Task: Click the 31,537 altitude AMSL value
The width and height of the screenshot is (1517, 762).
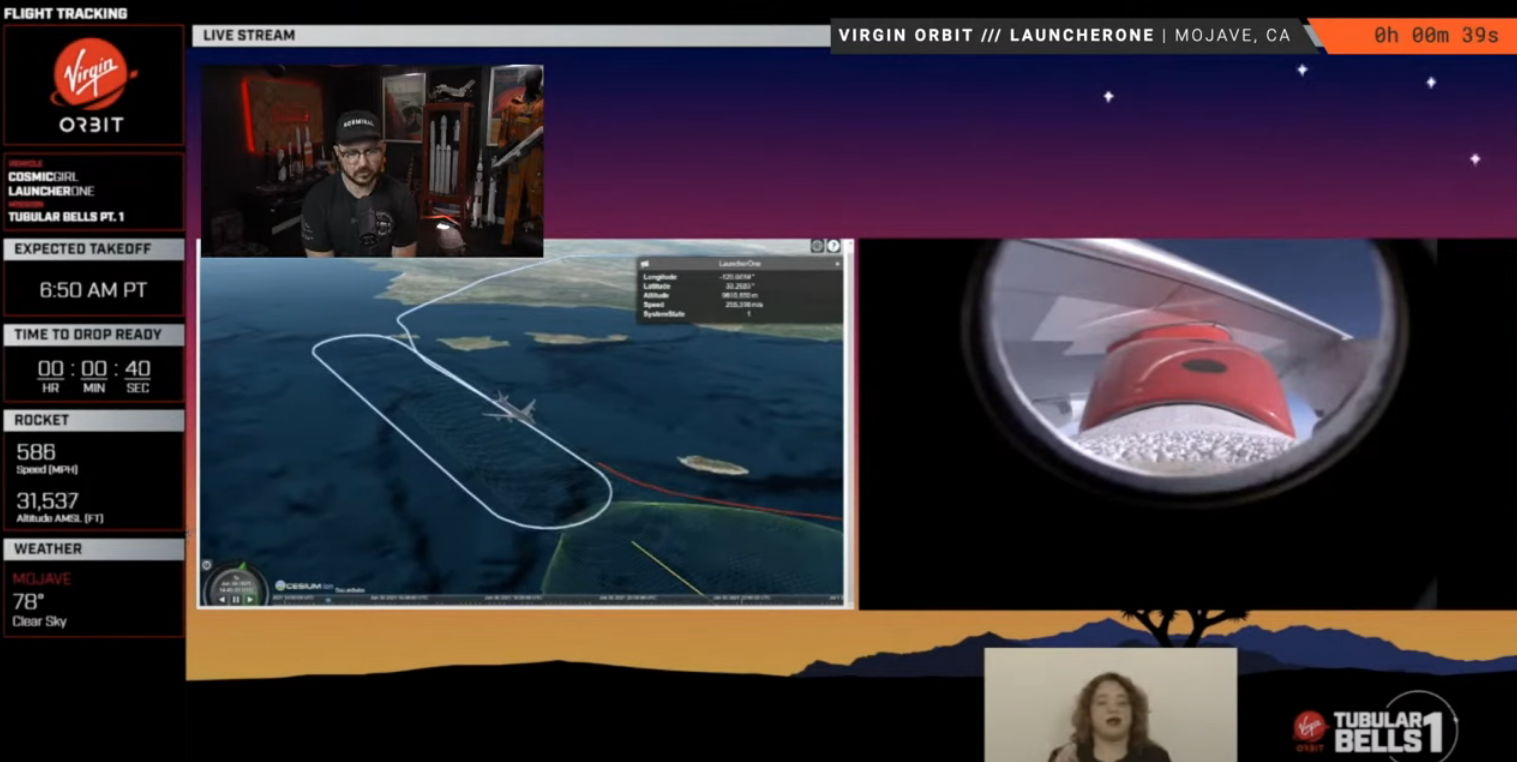Action: [47, 501]
